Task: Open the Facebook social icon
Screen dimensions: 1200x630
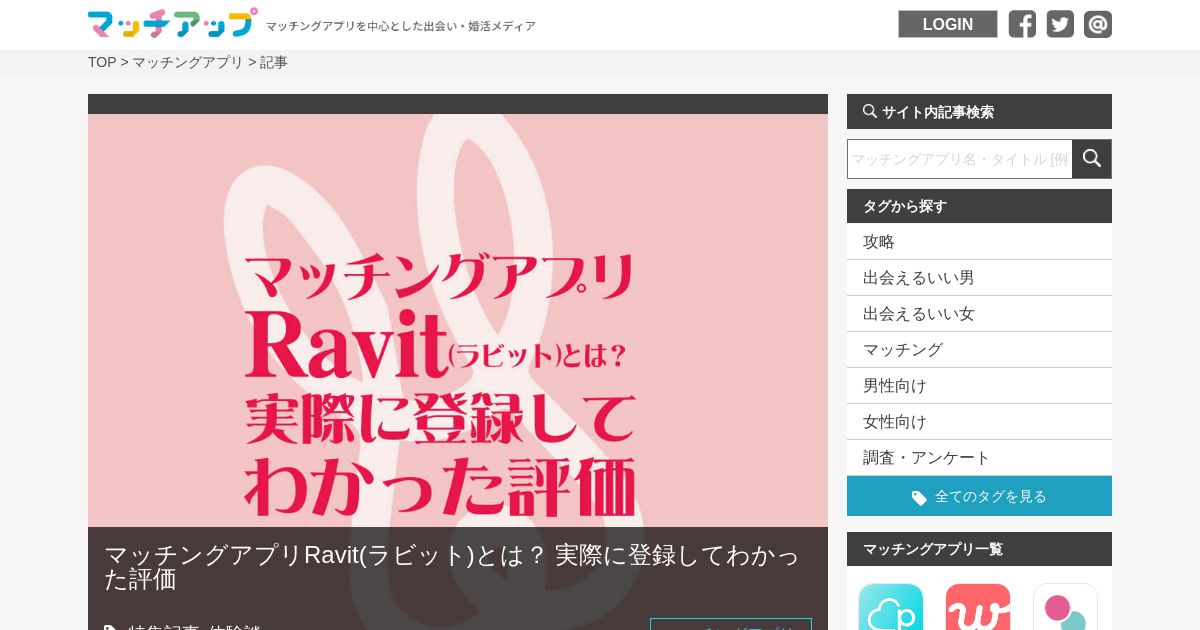Action: pos(1022,24)
